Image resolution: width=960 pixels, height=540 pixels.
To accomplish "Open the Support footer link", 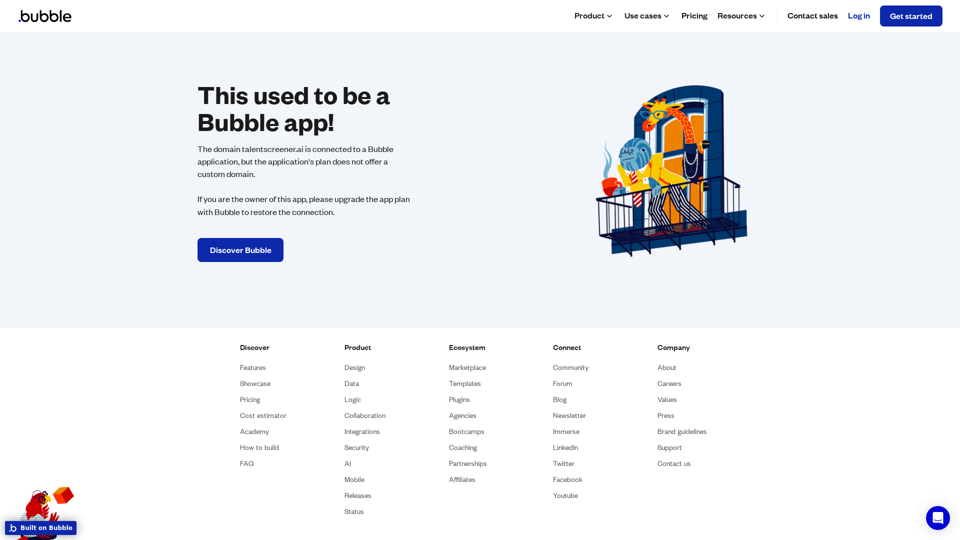I will 669,447.
